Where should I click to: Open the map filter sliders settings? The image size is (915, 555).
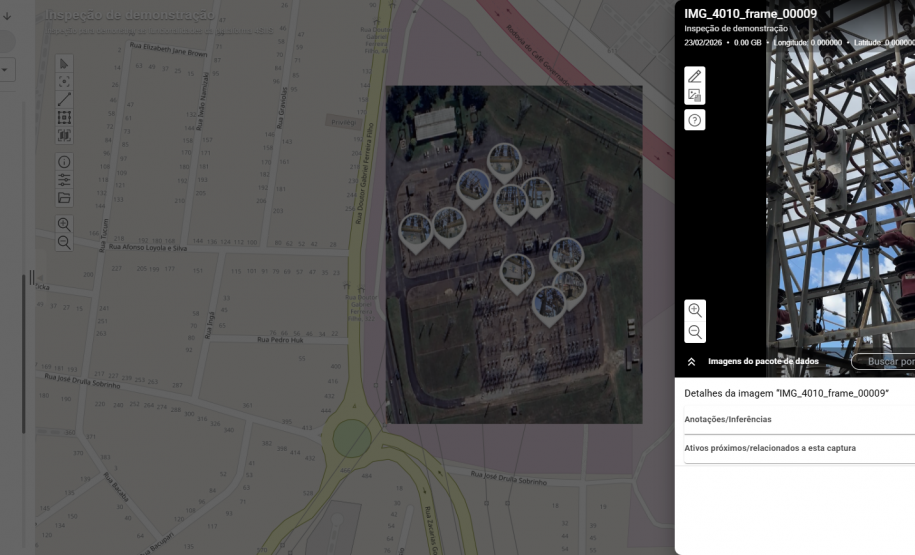tap(64, 180)
